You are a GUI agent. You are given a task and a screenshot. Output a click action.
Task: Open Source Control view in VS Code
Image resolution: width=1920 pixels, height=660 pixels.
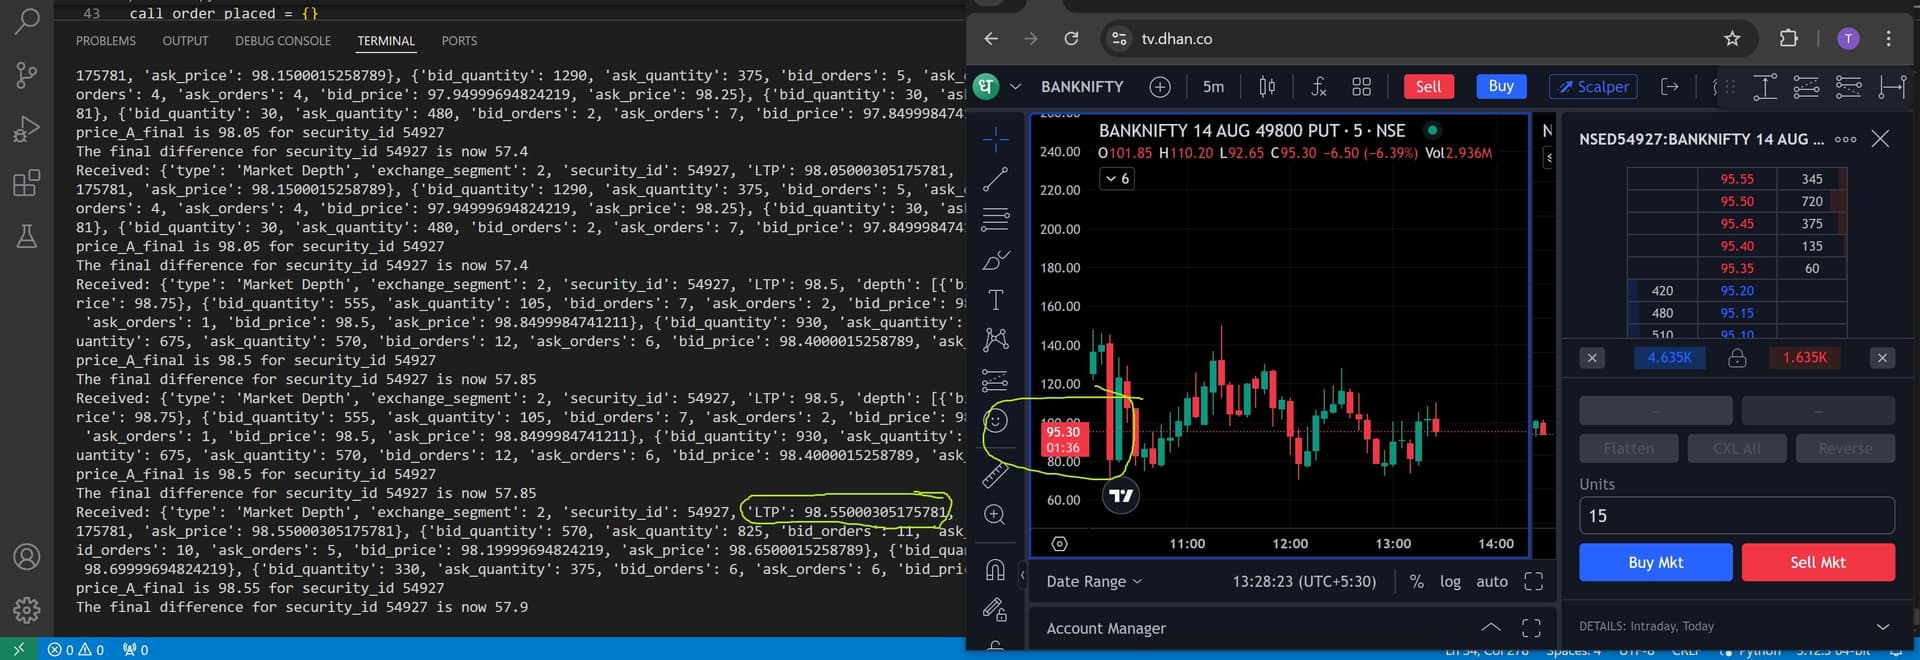click(x=27, y=75)
